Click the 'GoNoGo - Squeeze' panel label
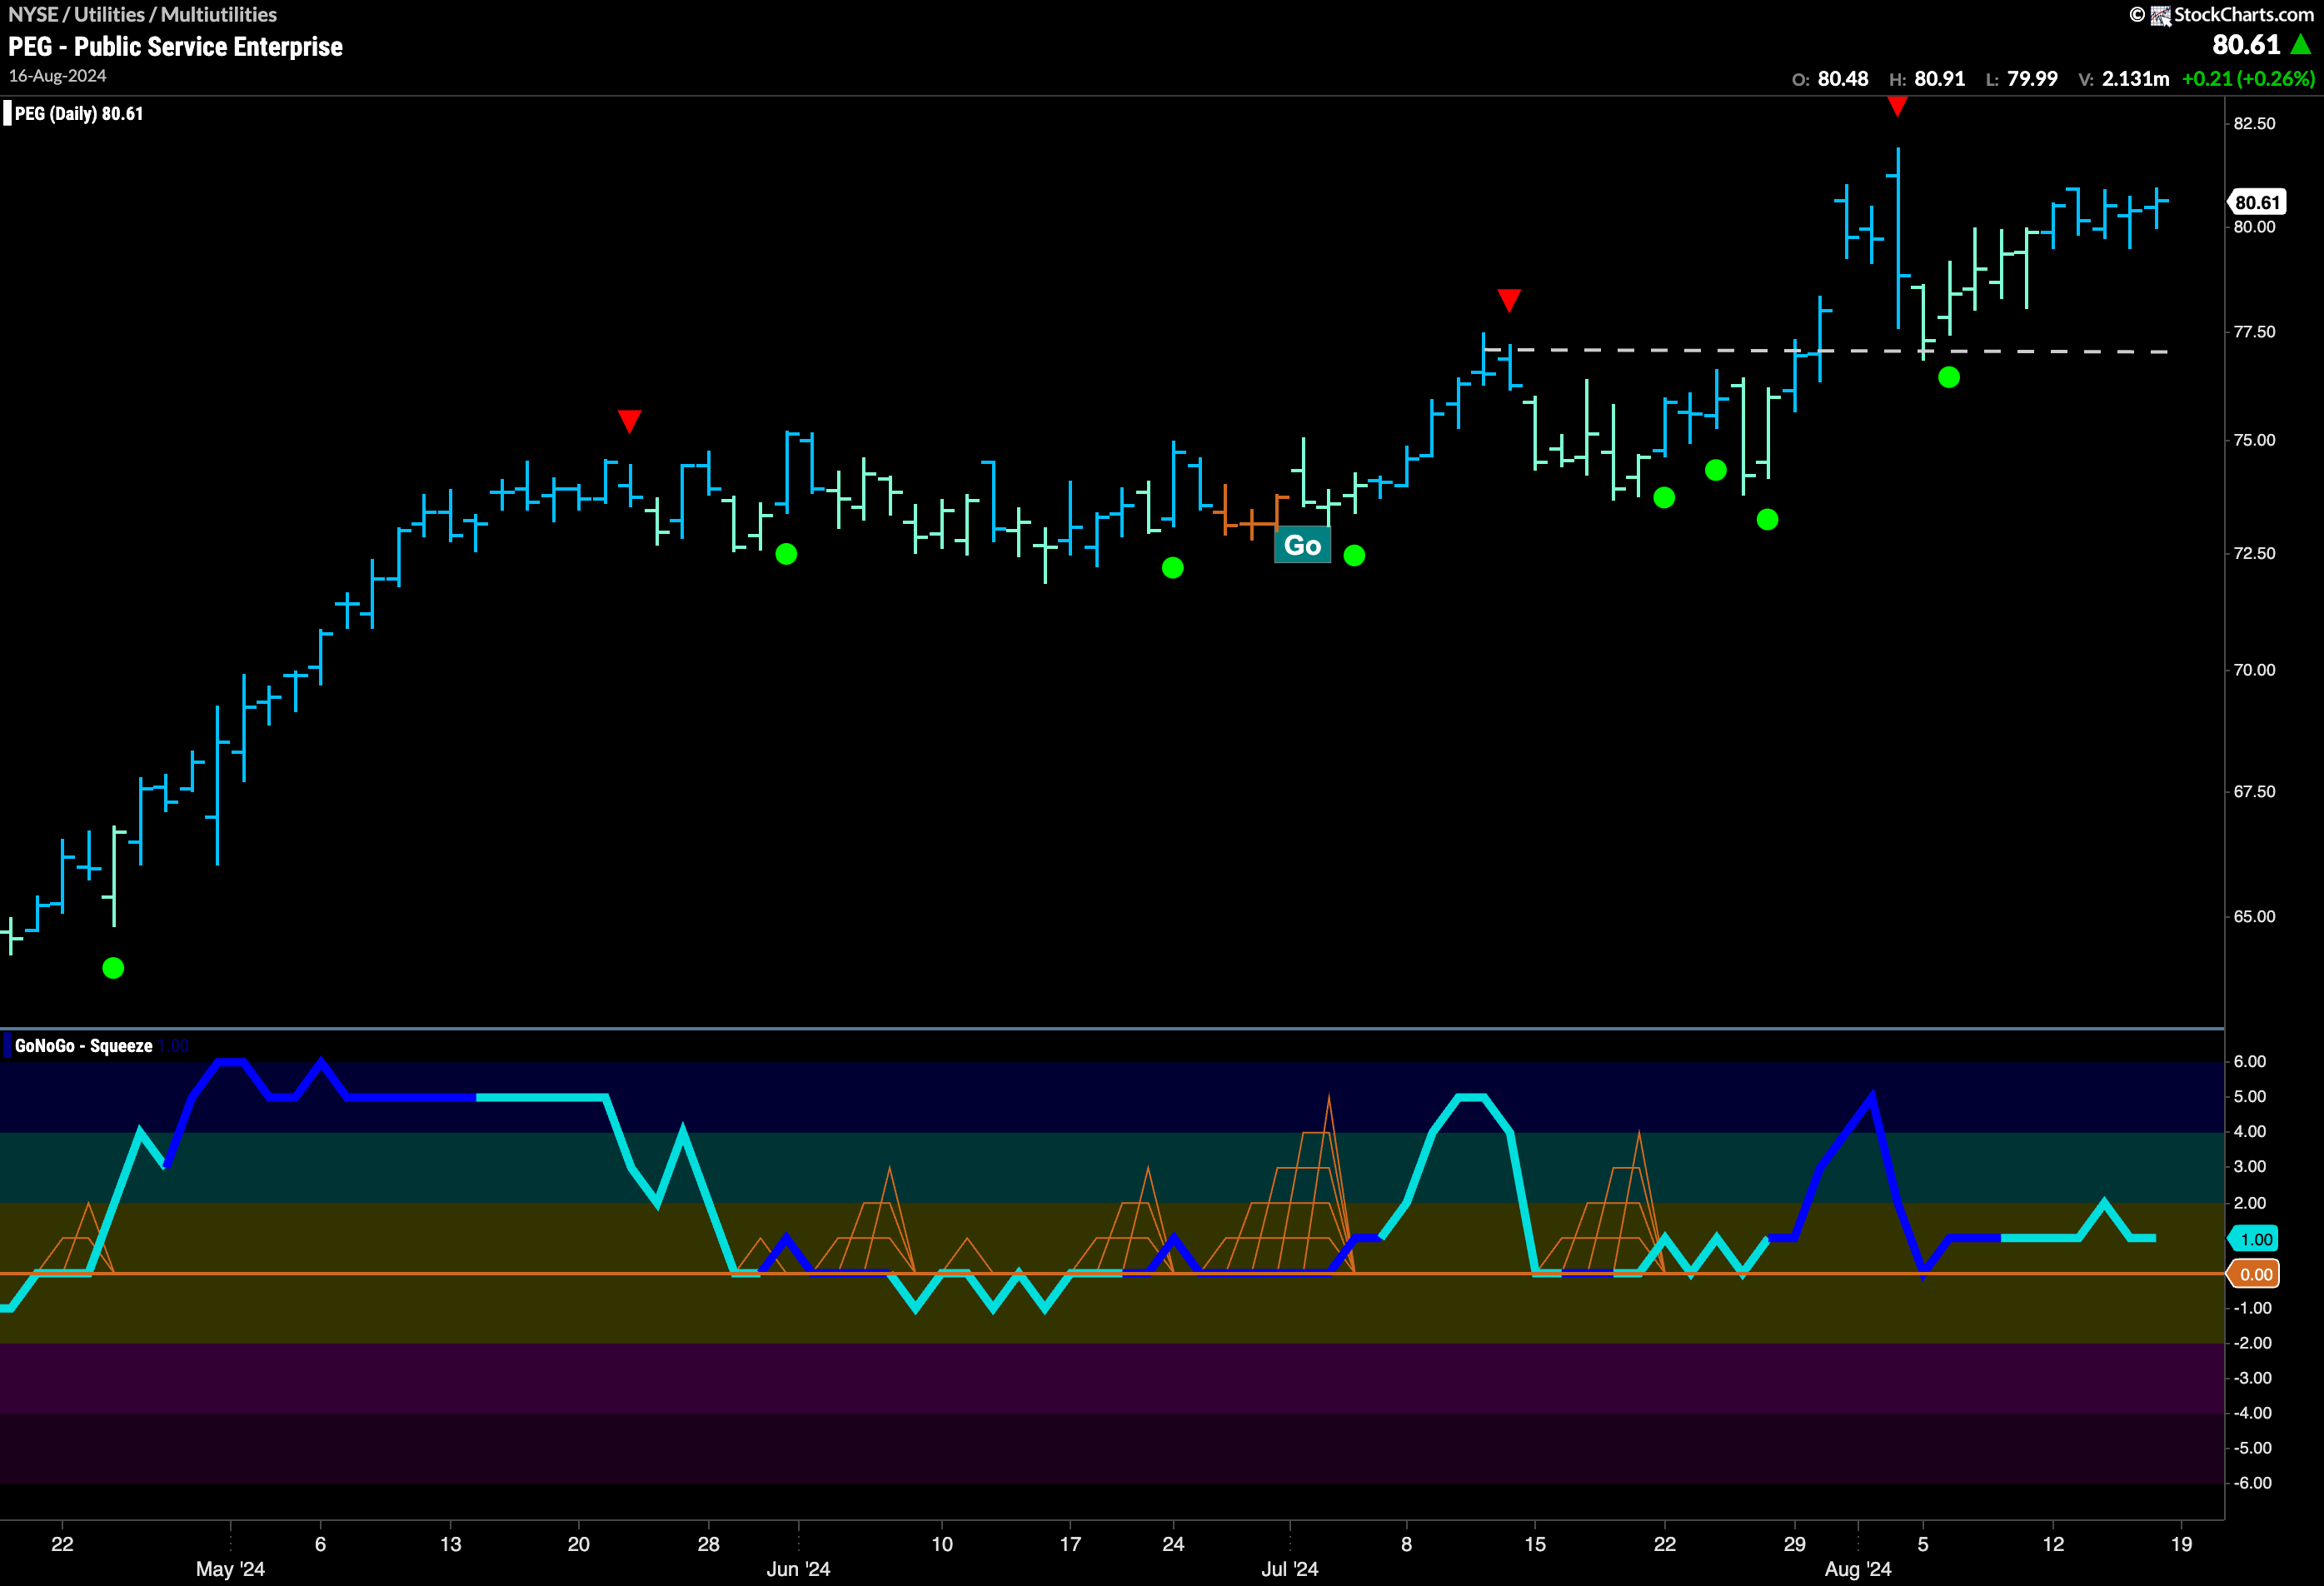The height and width of the screenshot is (1586, 2324). 84,1046
